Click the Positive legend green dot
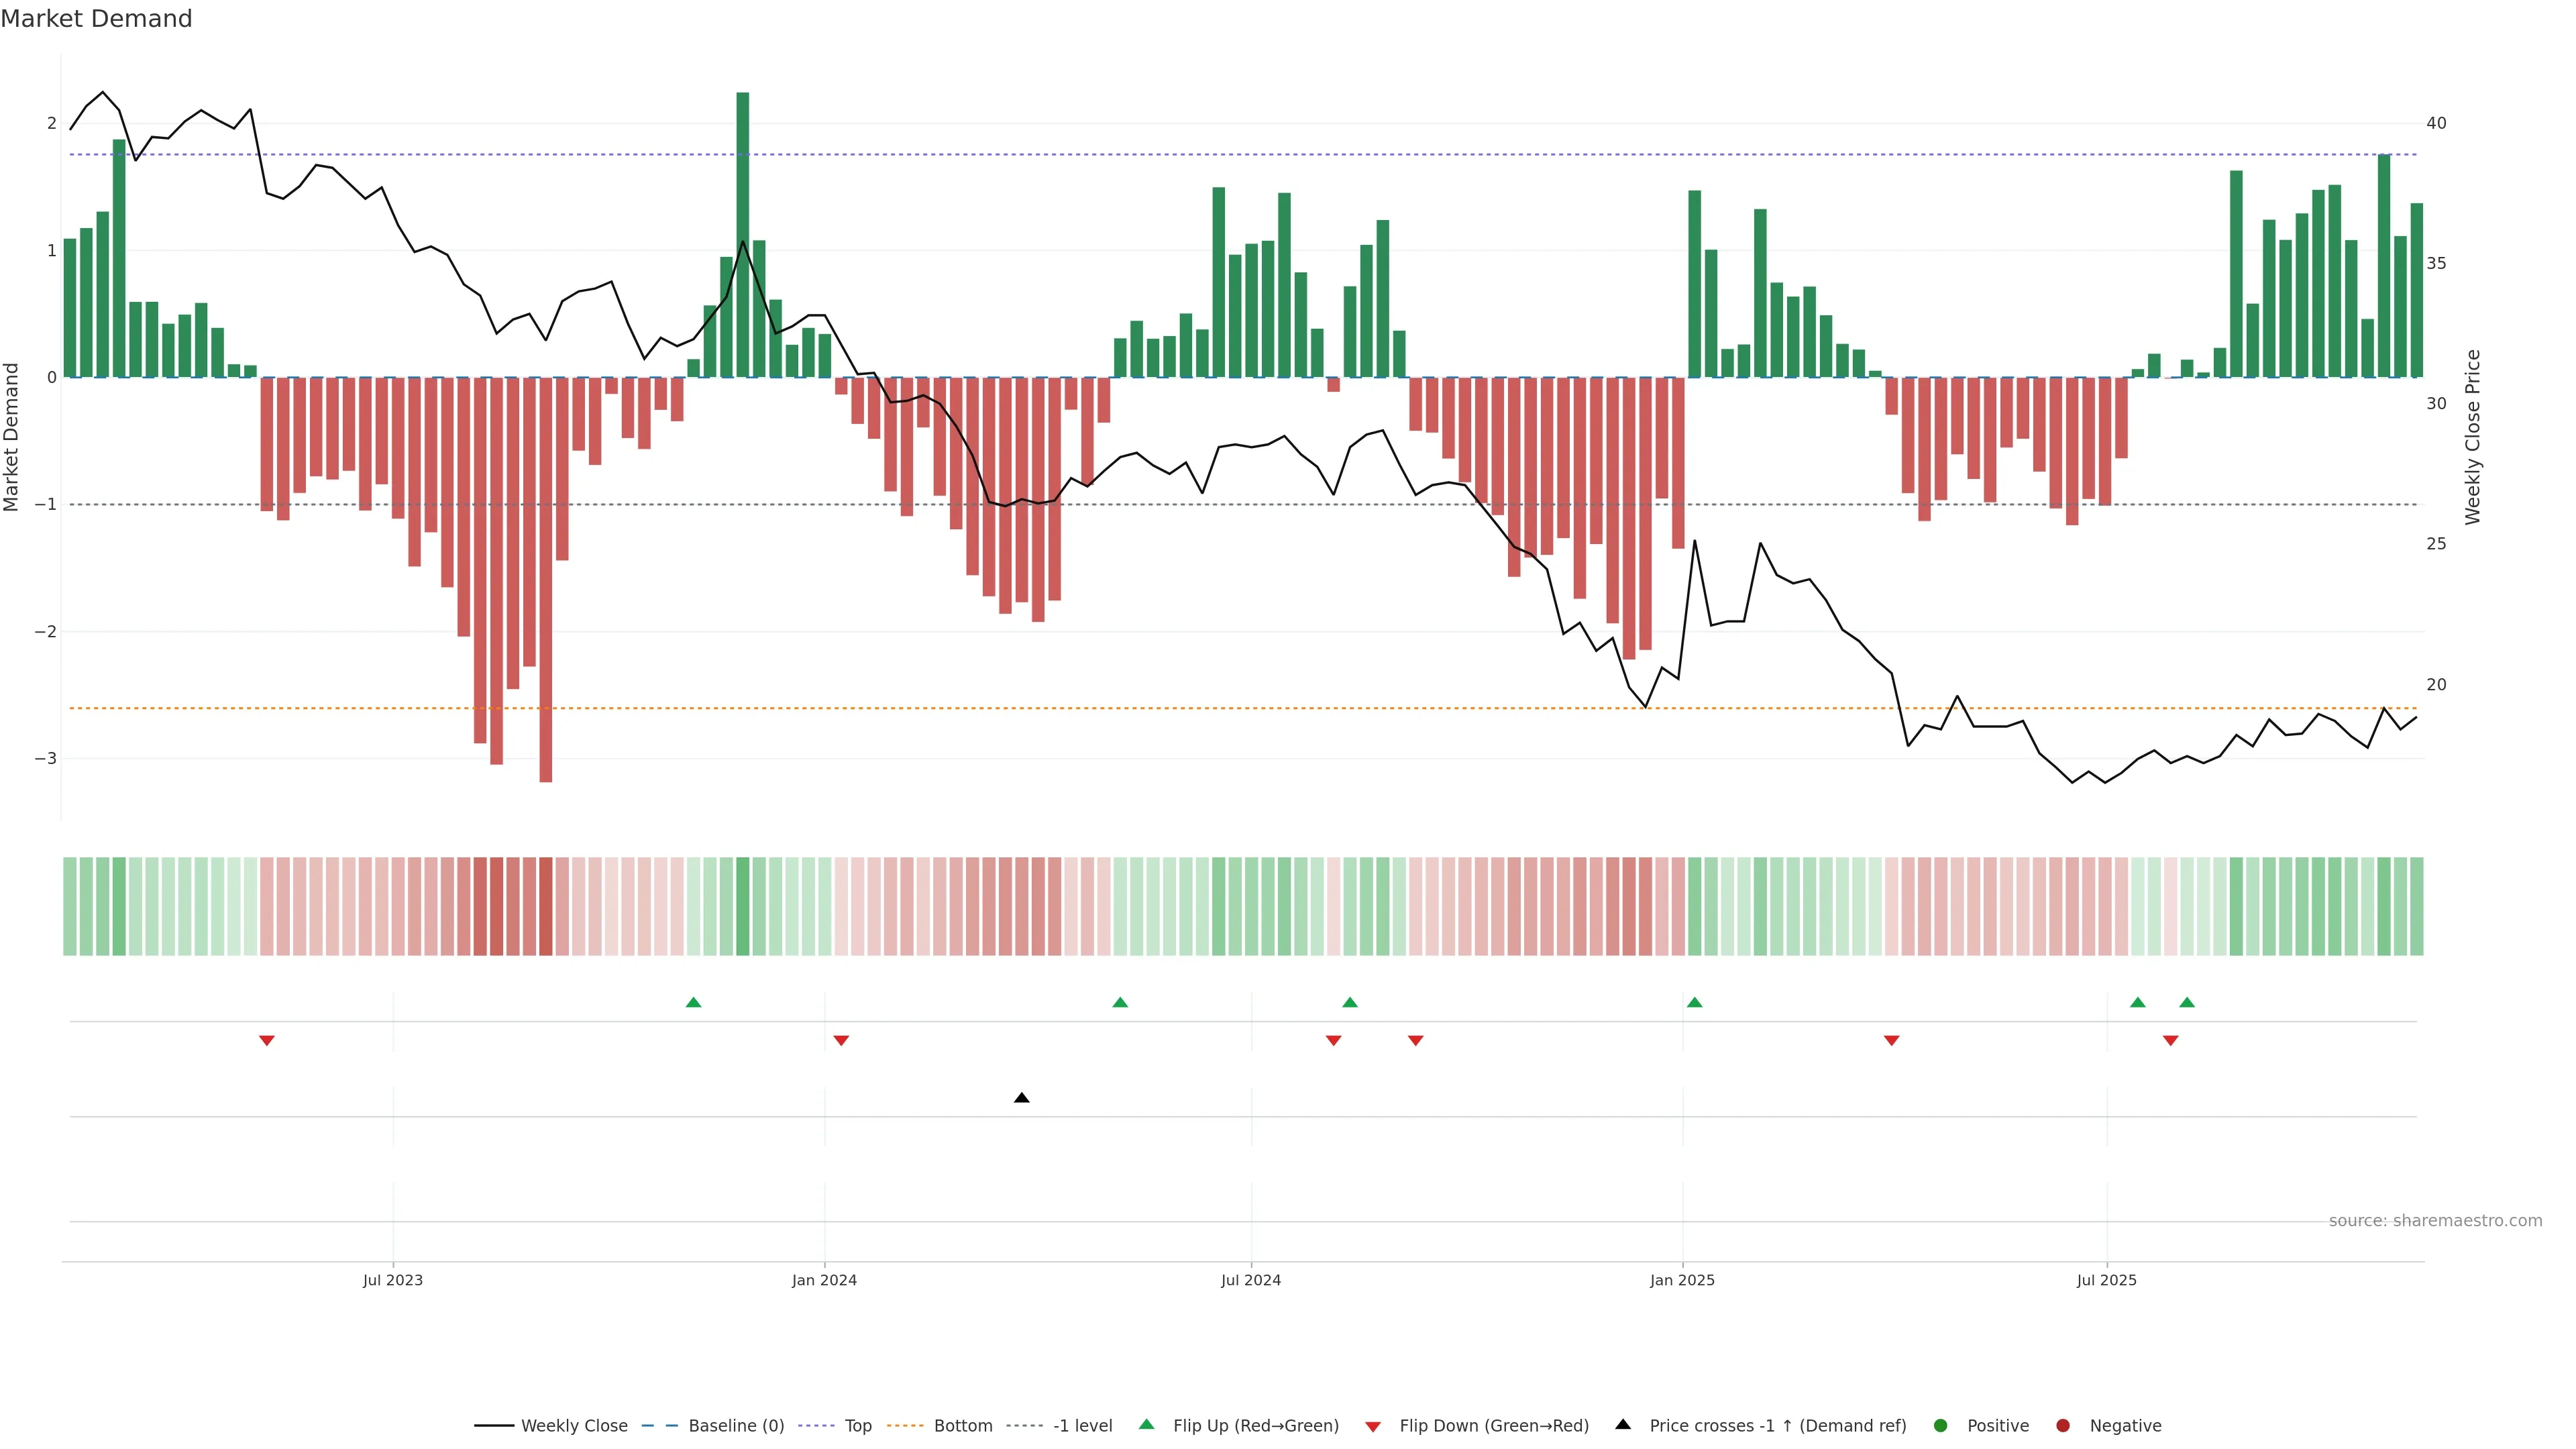 (1941, 1426)
